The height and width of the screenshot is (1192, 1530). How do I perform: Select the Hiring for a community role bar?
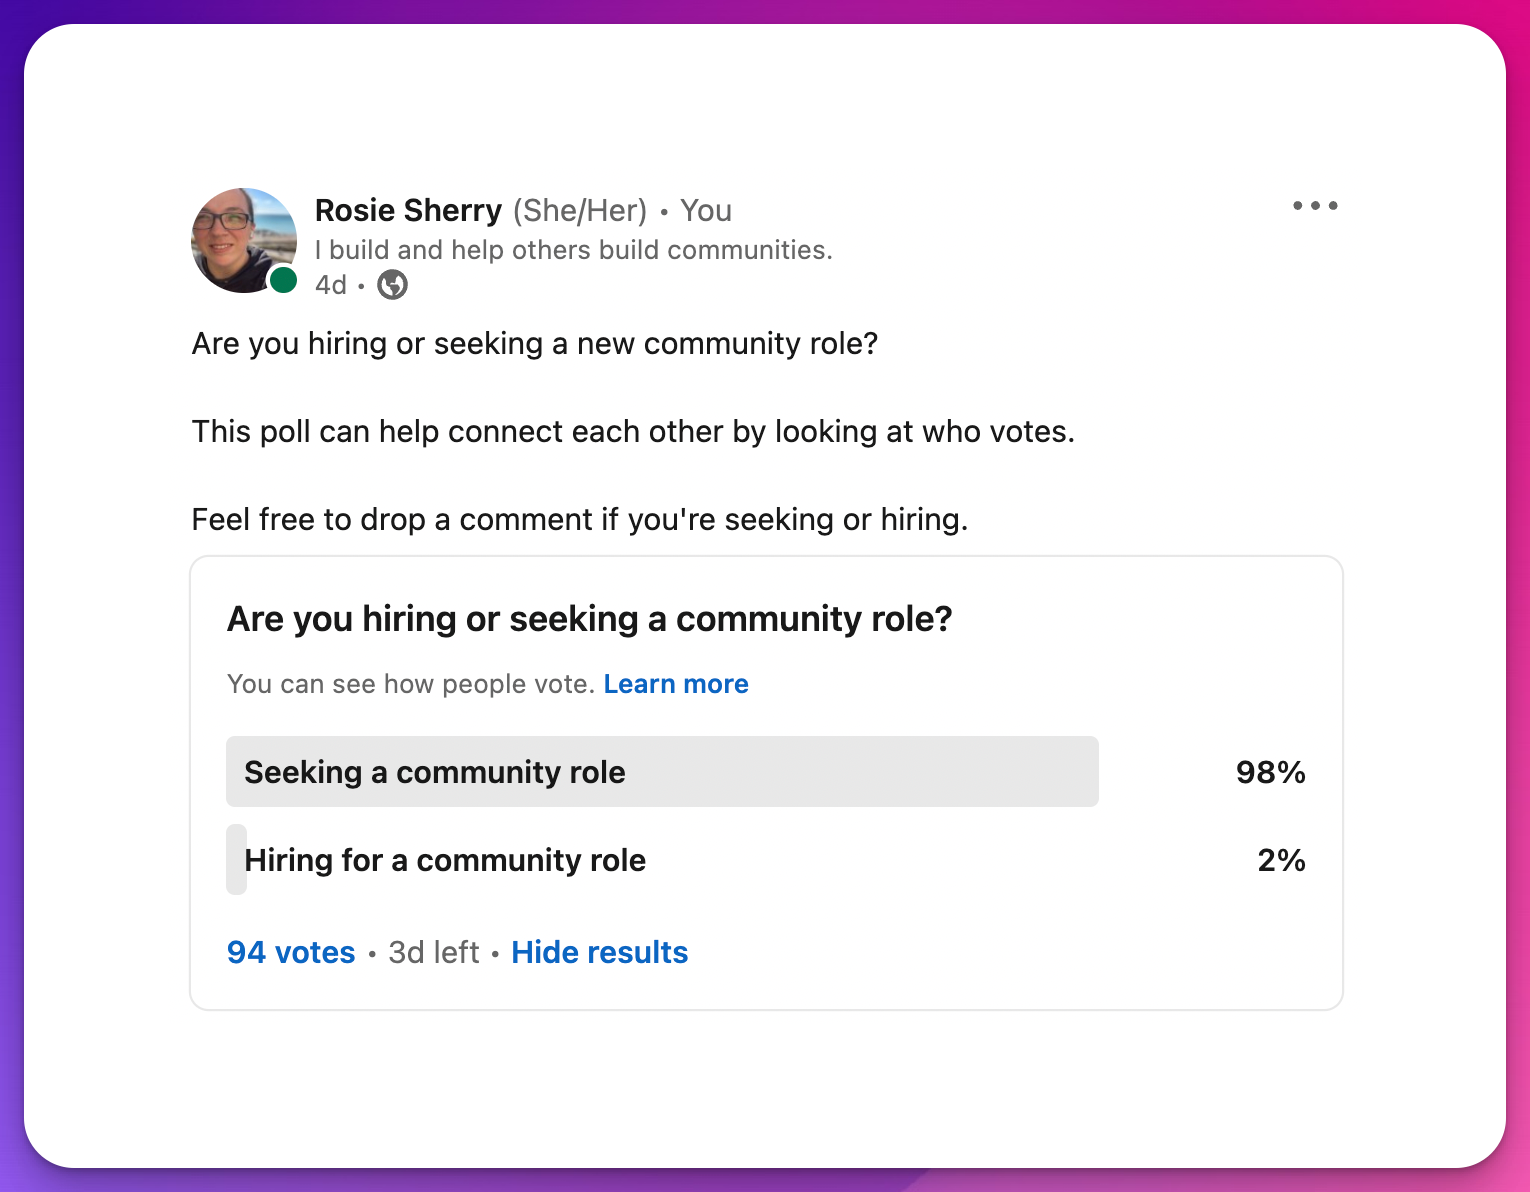445,860
